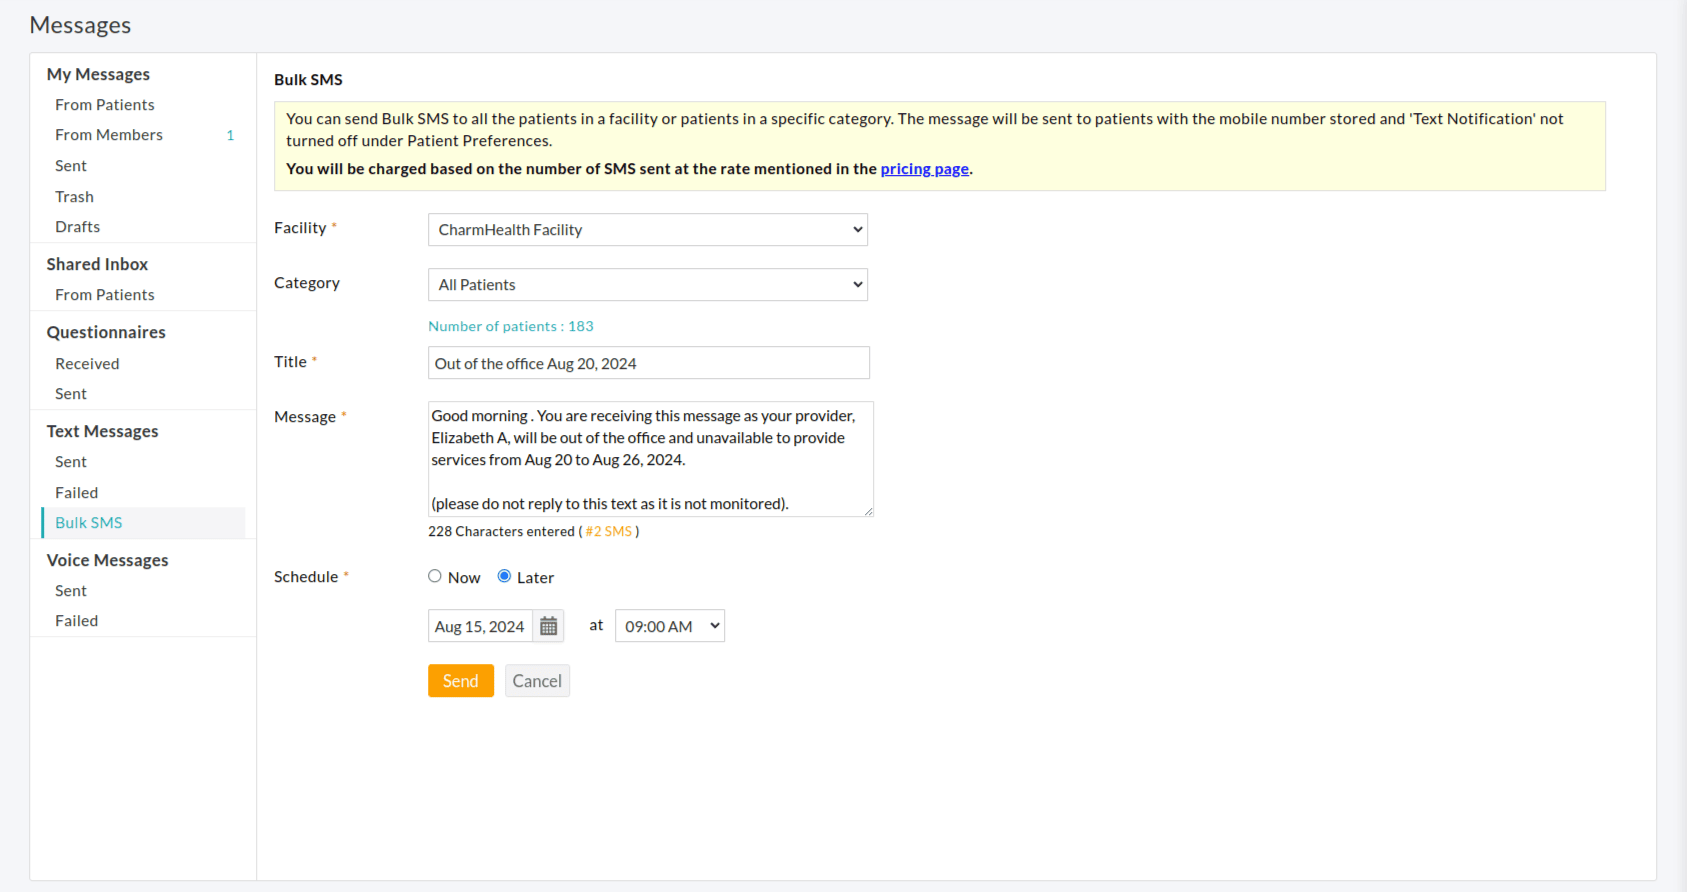Expand the Category dropdown
The image size is (1687, 892).
click(x=647, y=285)
